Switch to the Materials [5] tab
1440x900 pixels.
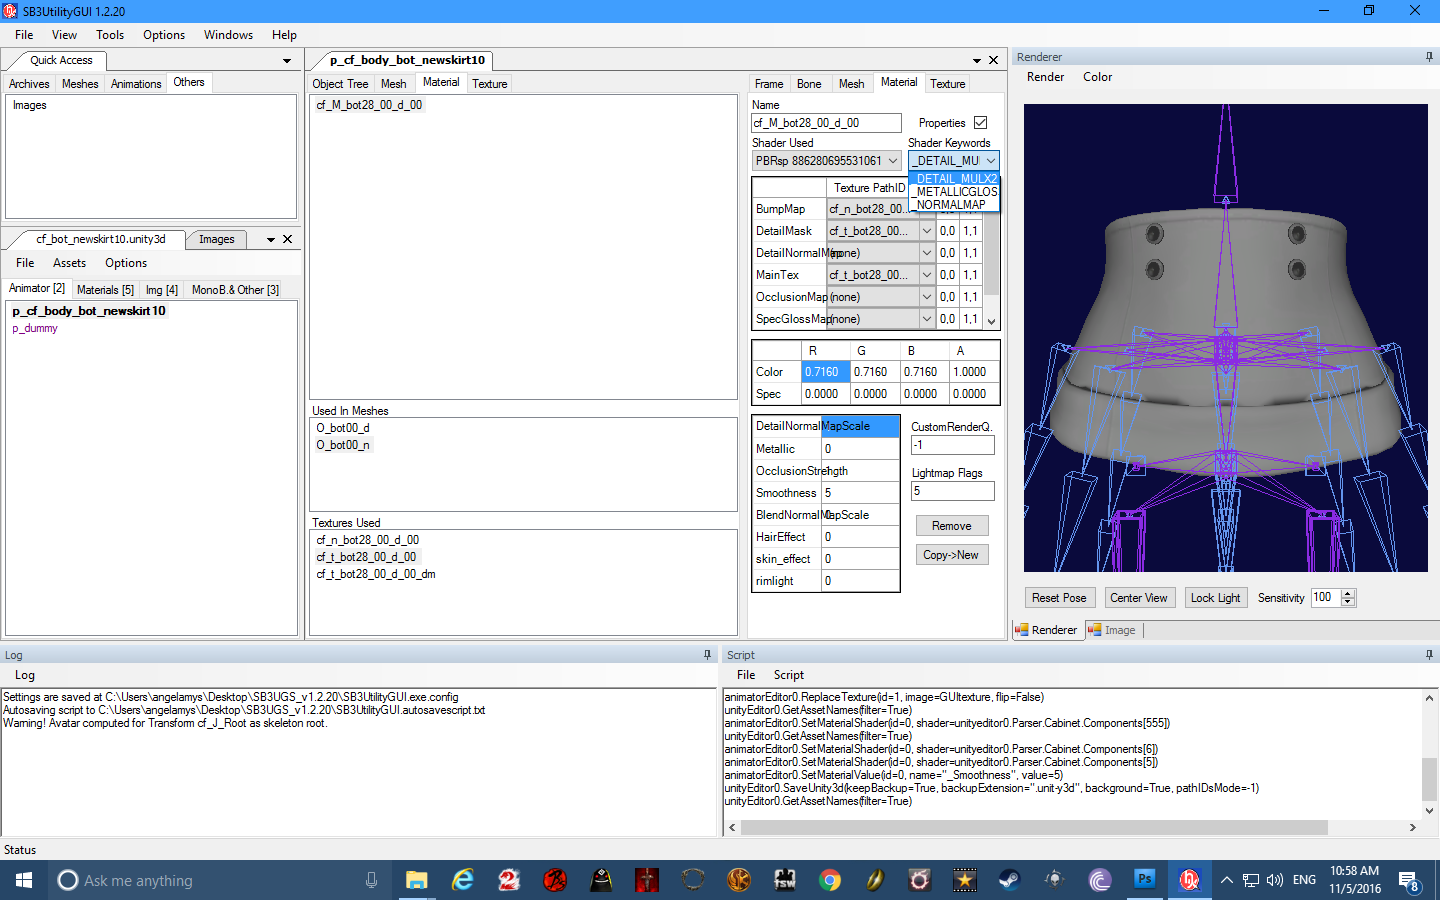(x=105, y=290)
